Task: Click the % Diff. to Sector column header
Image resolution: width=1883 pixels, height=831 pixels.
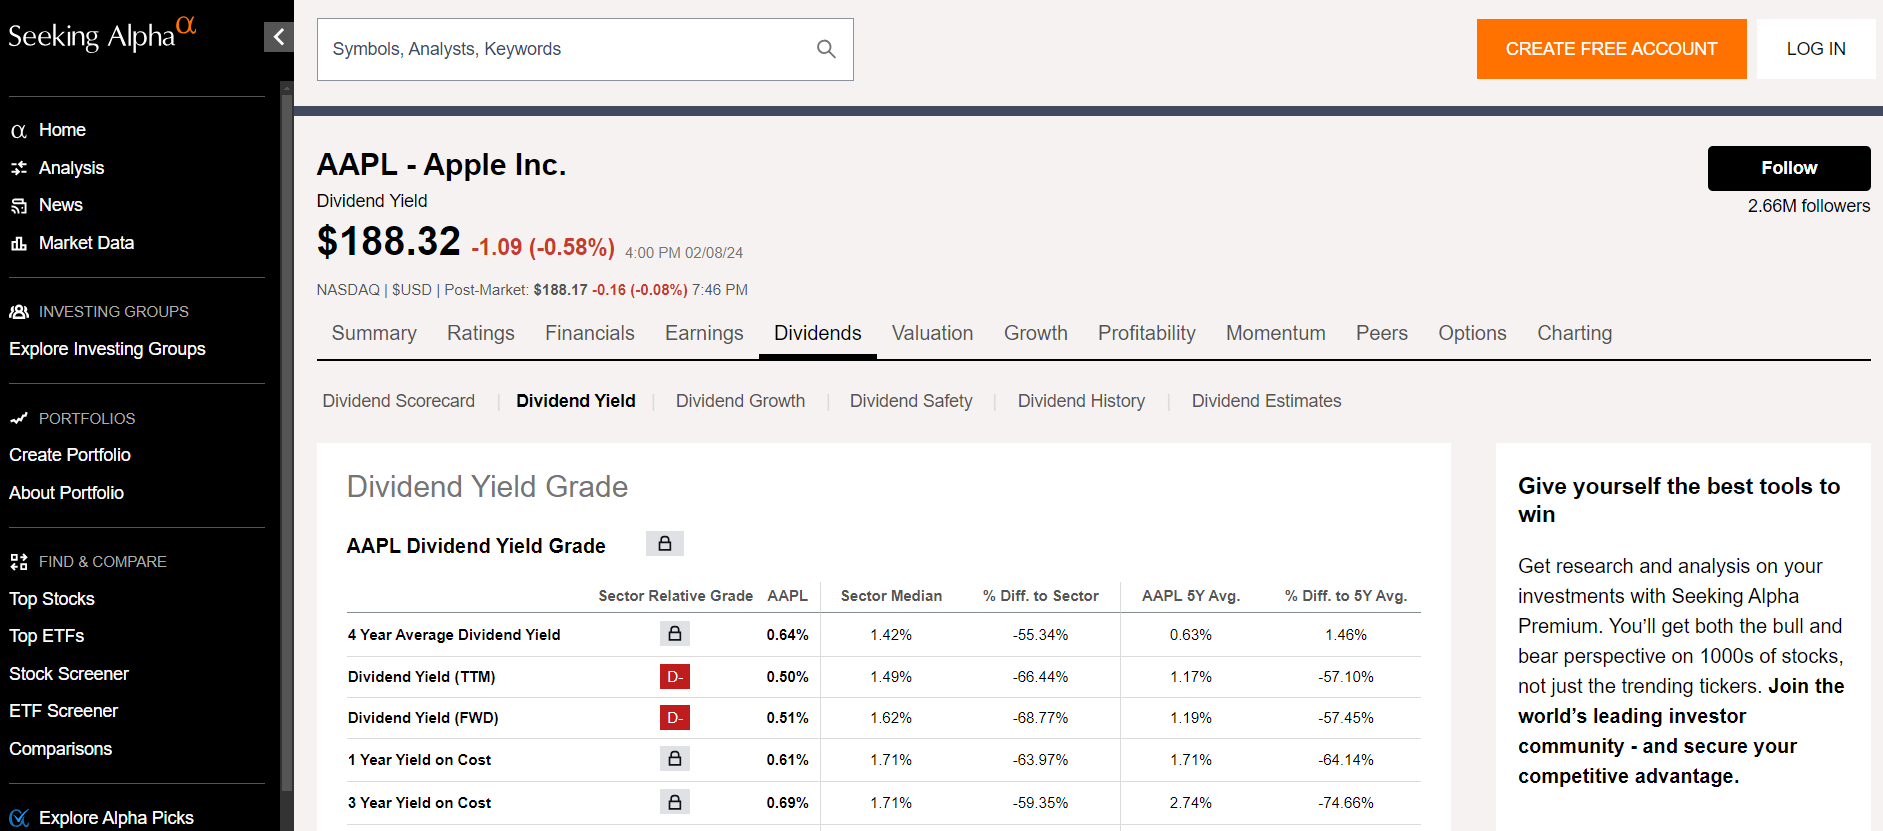Action: (1040, 596)
